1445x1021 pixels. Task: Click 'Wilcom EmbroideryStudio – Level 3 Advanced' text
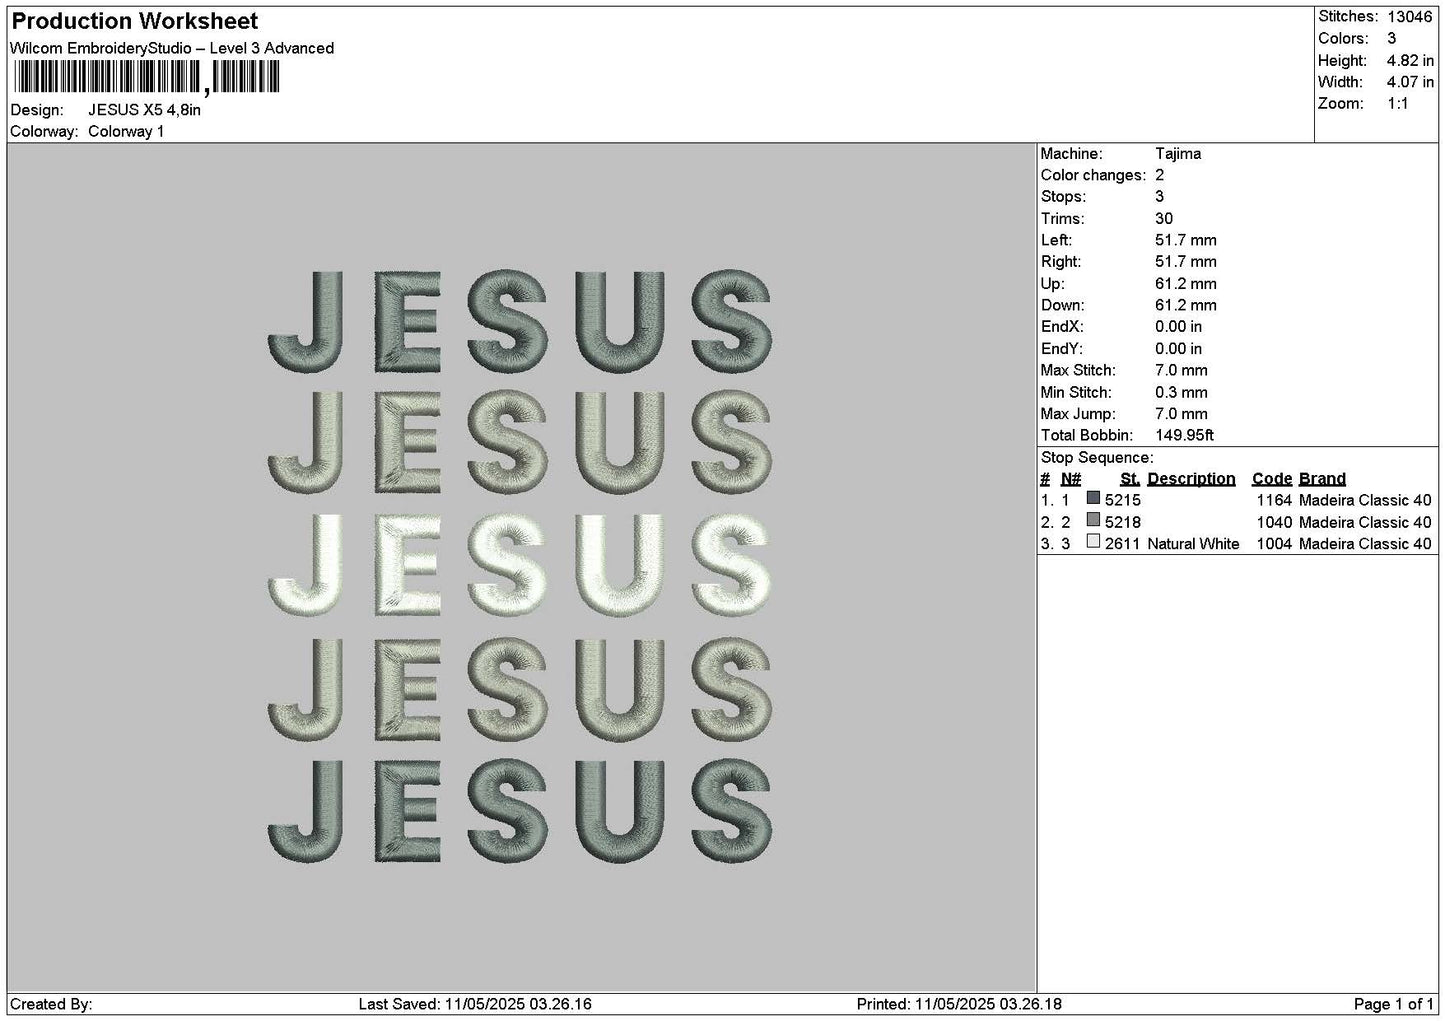(x=172, y=48)
